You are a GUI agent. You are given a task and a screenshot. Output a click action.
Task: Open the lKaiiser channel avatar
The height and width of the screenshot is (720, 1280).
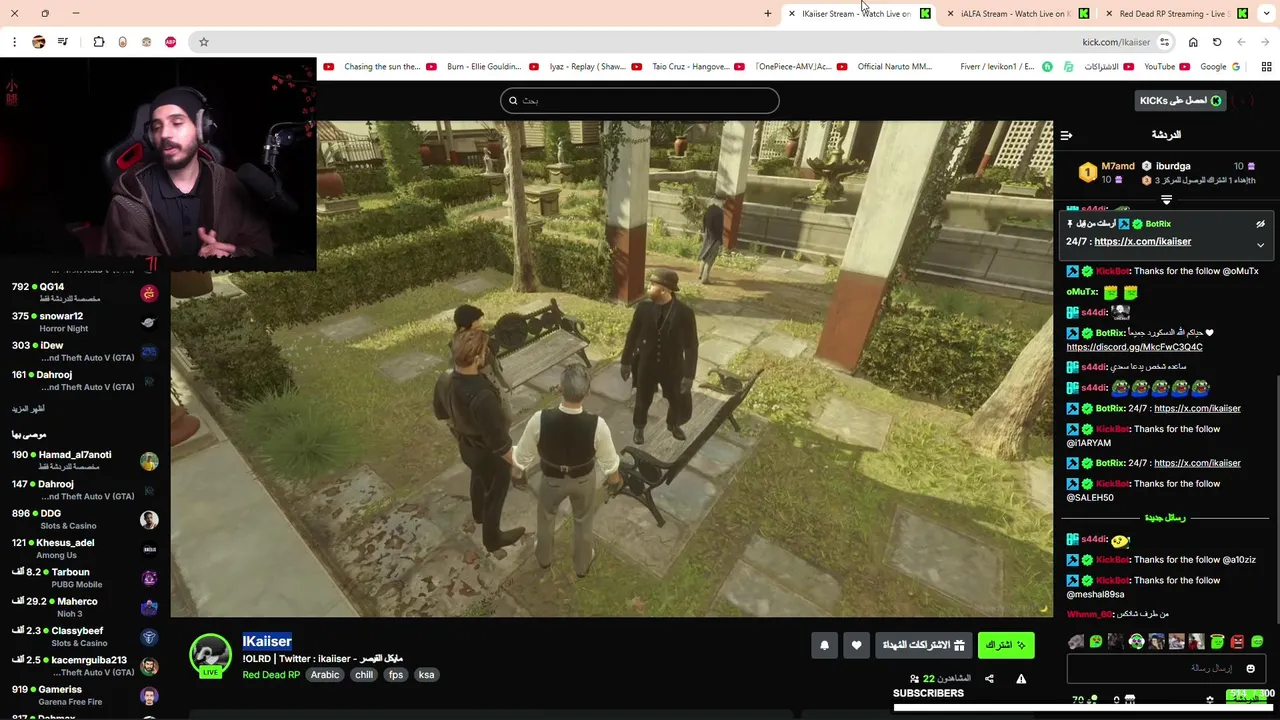pyautogui.click(x=210, y=655)
